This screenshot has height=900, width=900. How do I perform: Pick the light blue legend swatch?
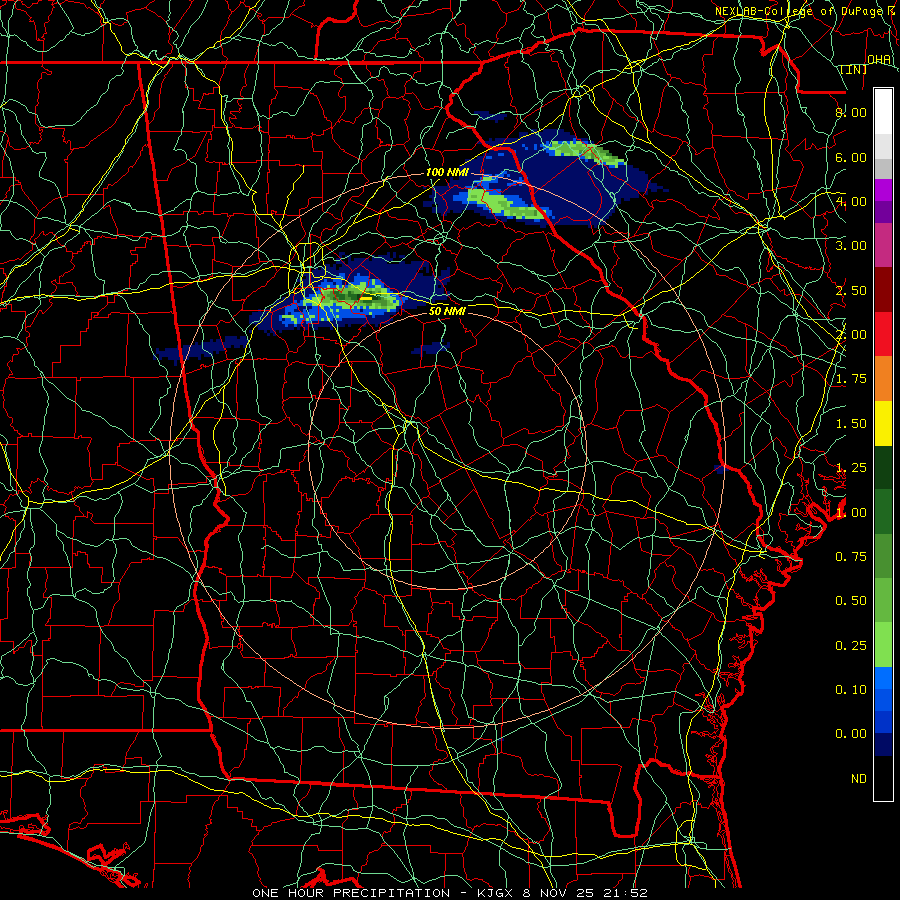[883, 678]
